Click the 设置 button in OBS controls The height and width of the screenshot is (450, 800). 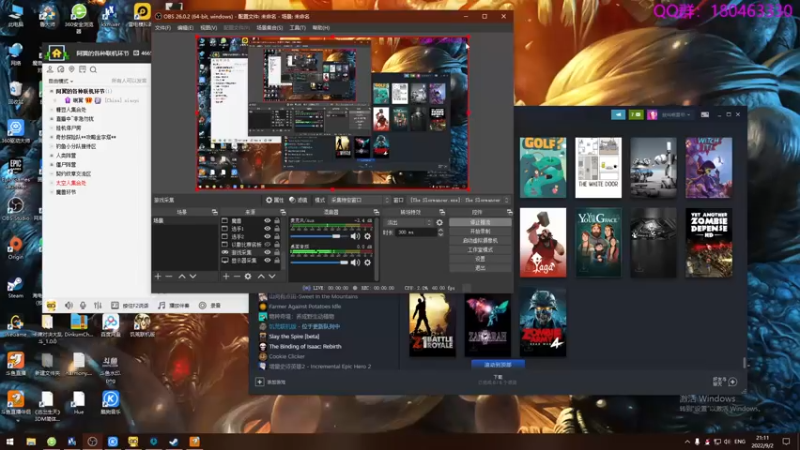pyautogui.click(x=480, y=259)
